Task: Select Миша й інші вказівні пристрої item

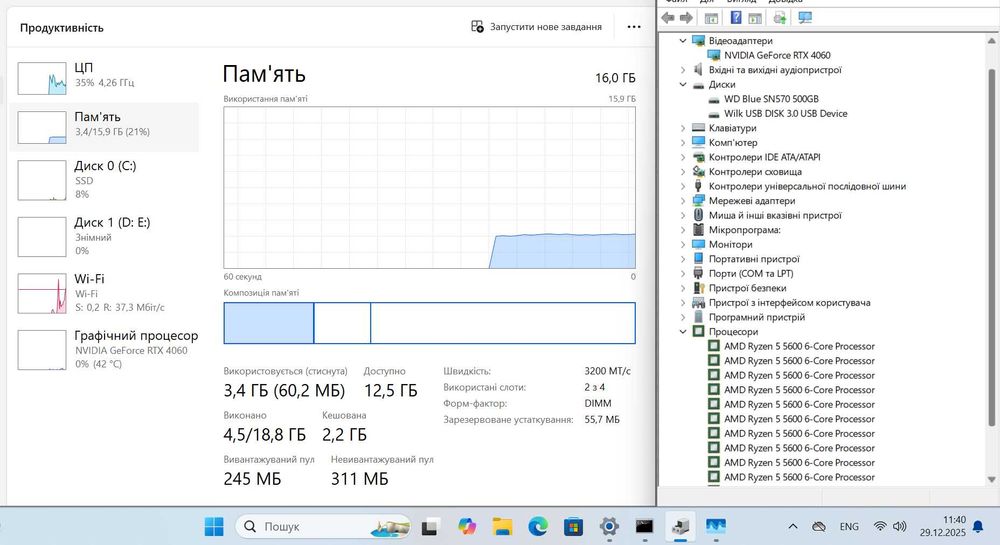Action: [775, 215]
